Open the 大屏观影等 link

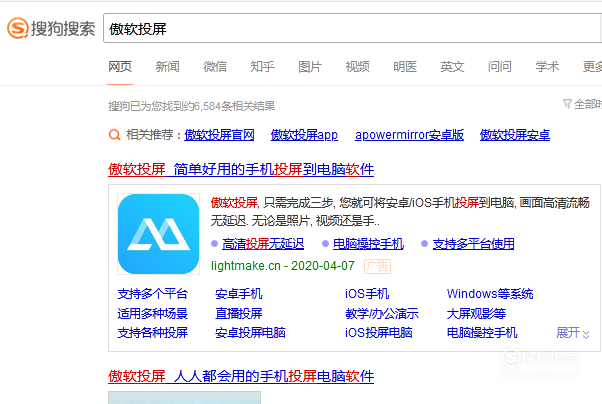pyautogui.click(x=476, y=313)
